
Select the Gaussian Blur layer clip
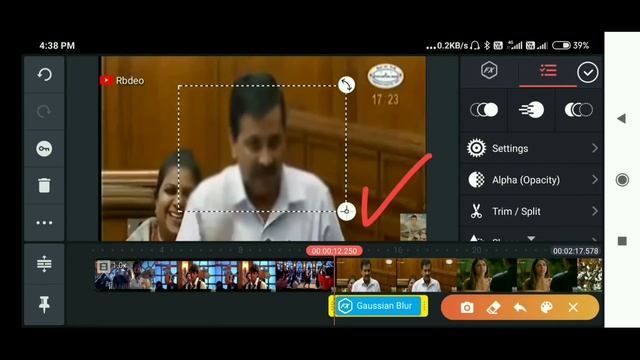point(378,306)
